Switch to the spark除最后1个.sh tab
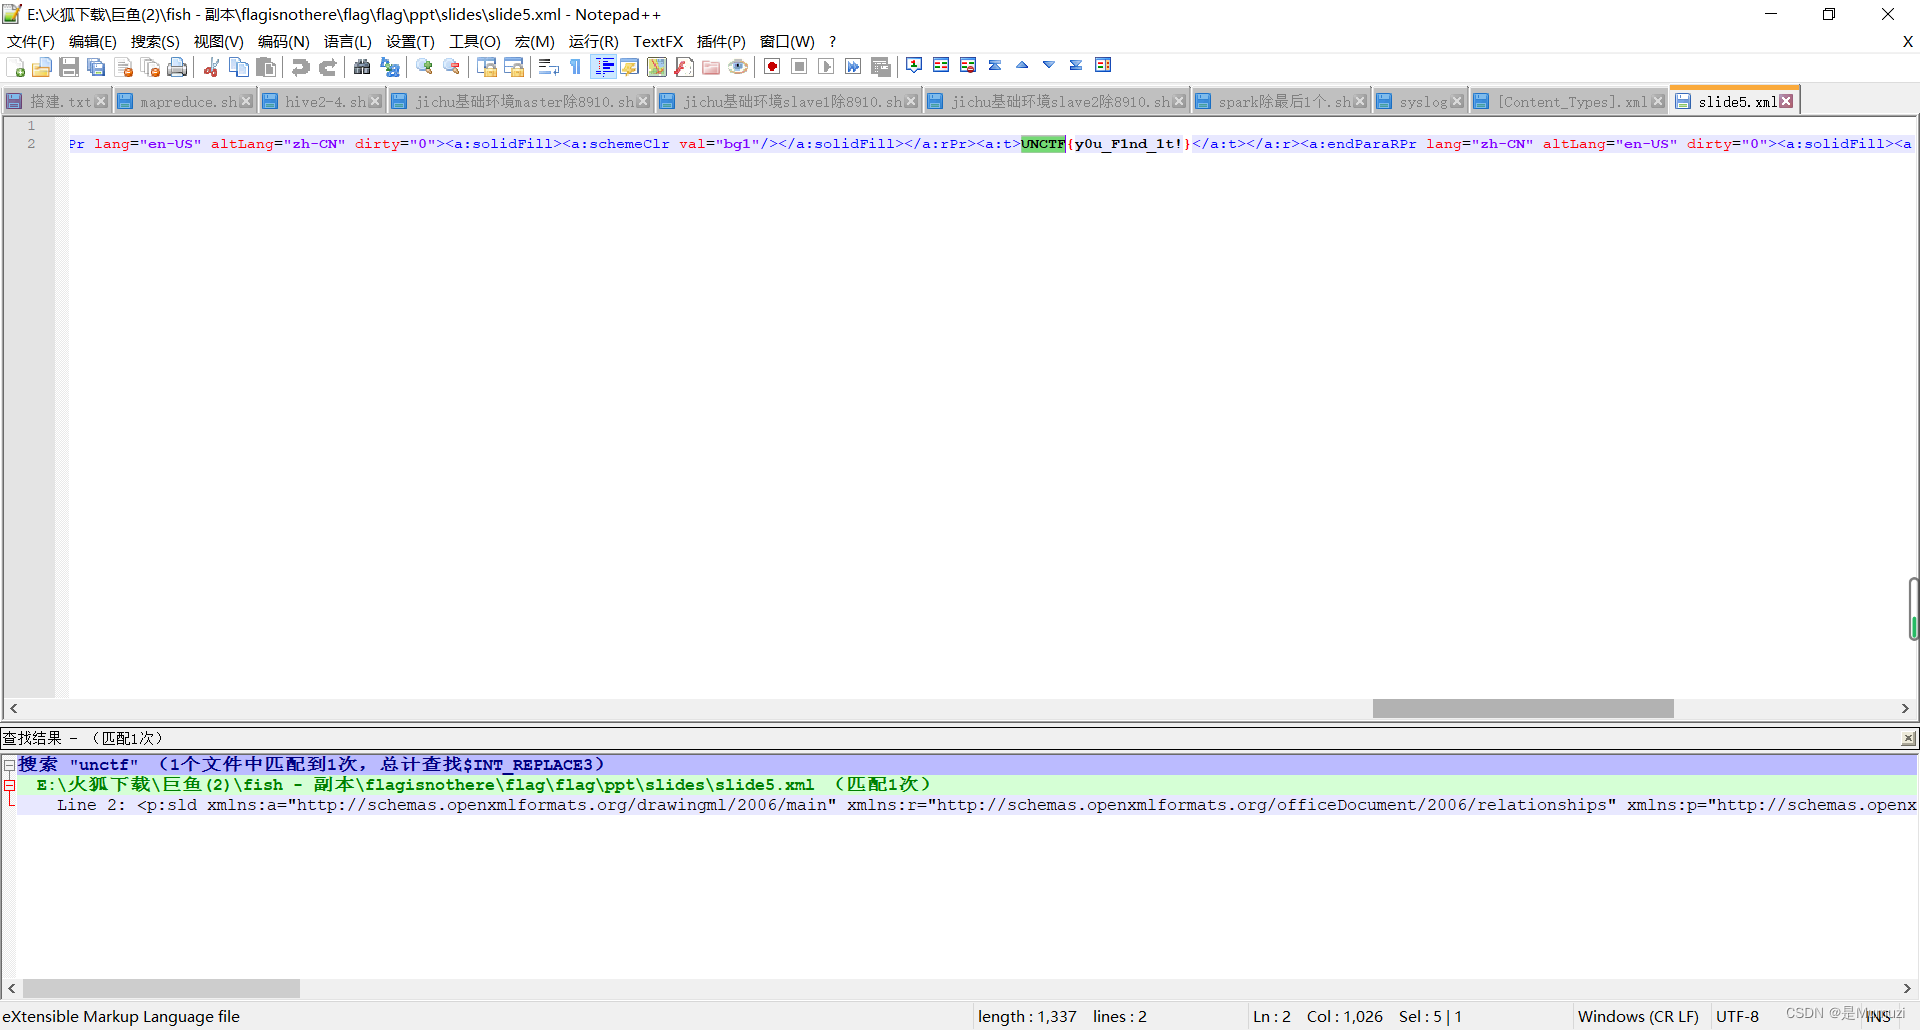The width and height of the screenshot is (1920, 1030). [1280, 101]
